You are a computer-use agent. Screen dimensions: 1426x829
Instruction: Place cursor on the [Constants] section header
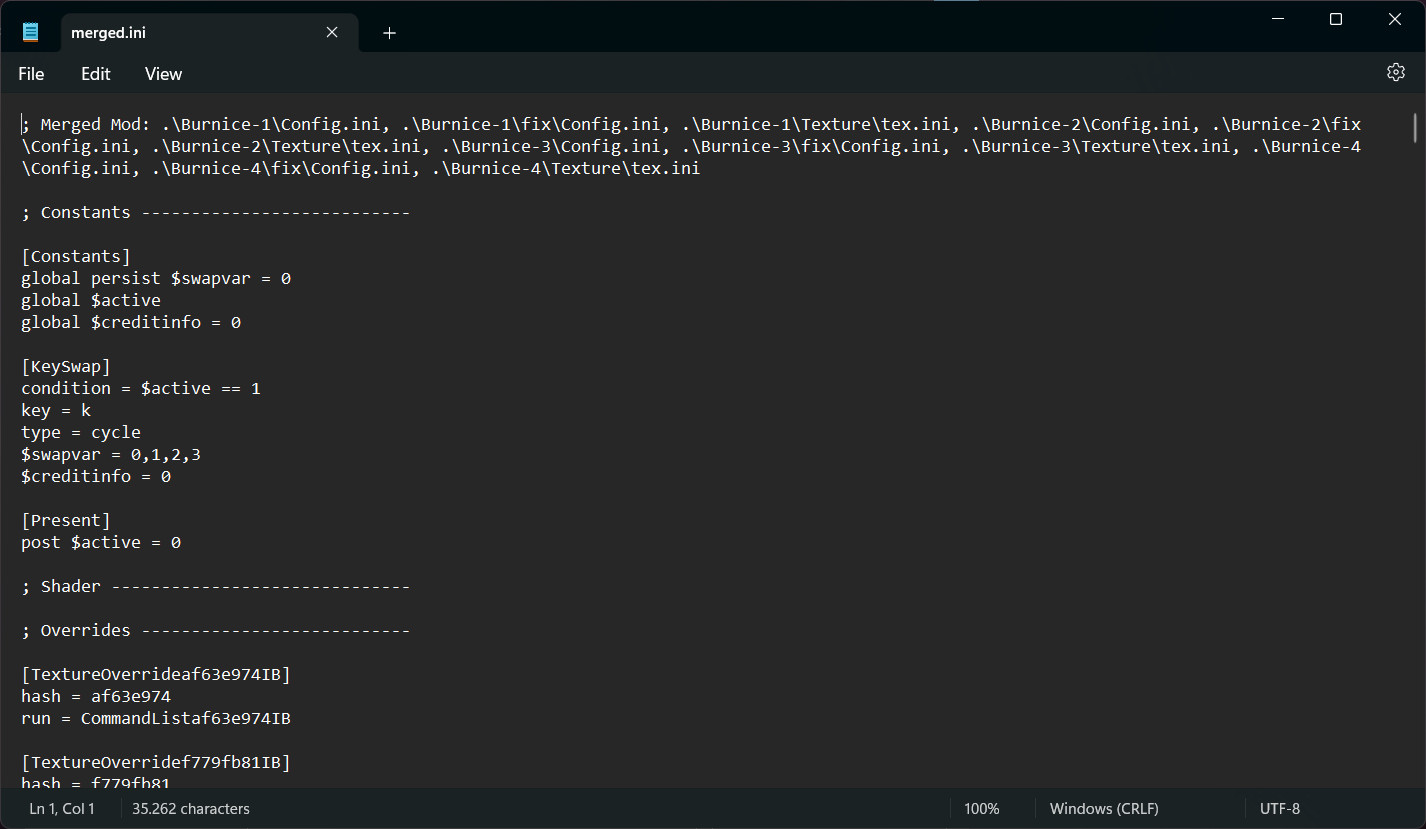point(75,256)
